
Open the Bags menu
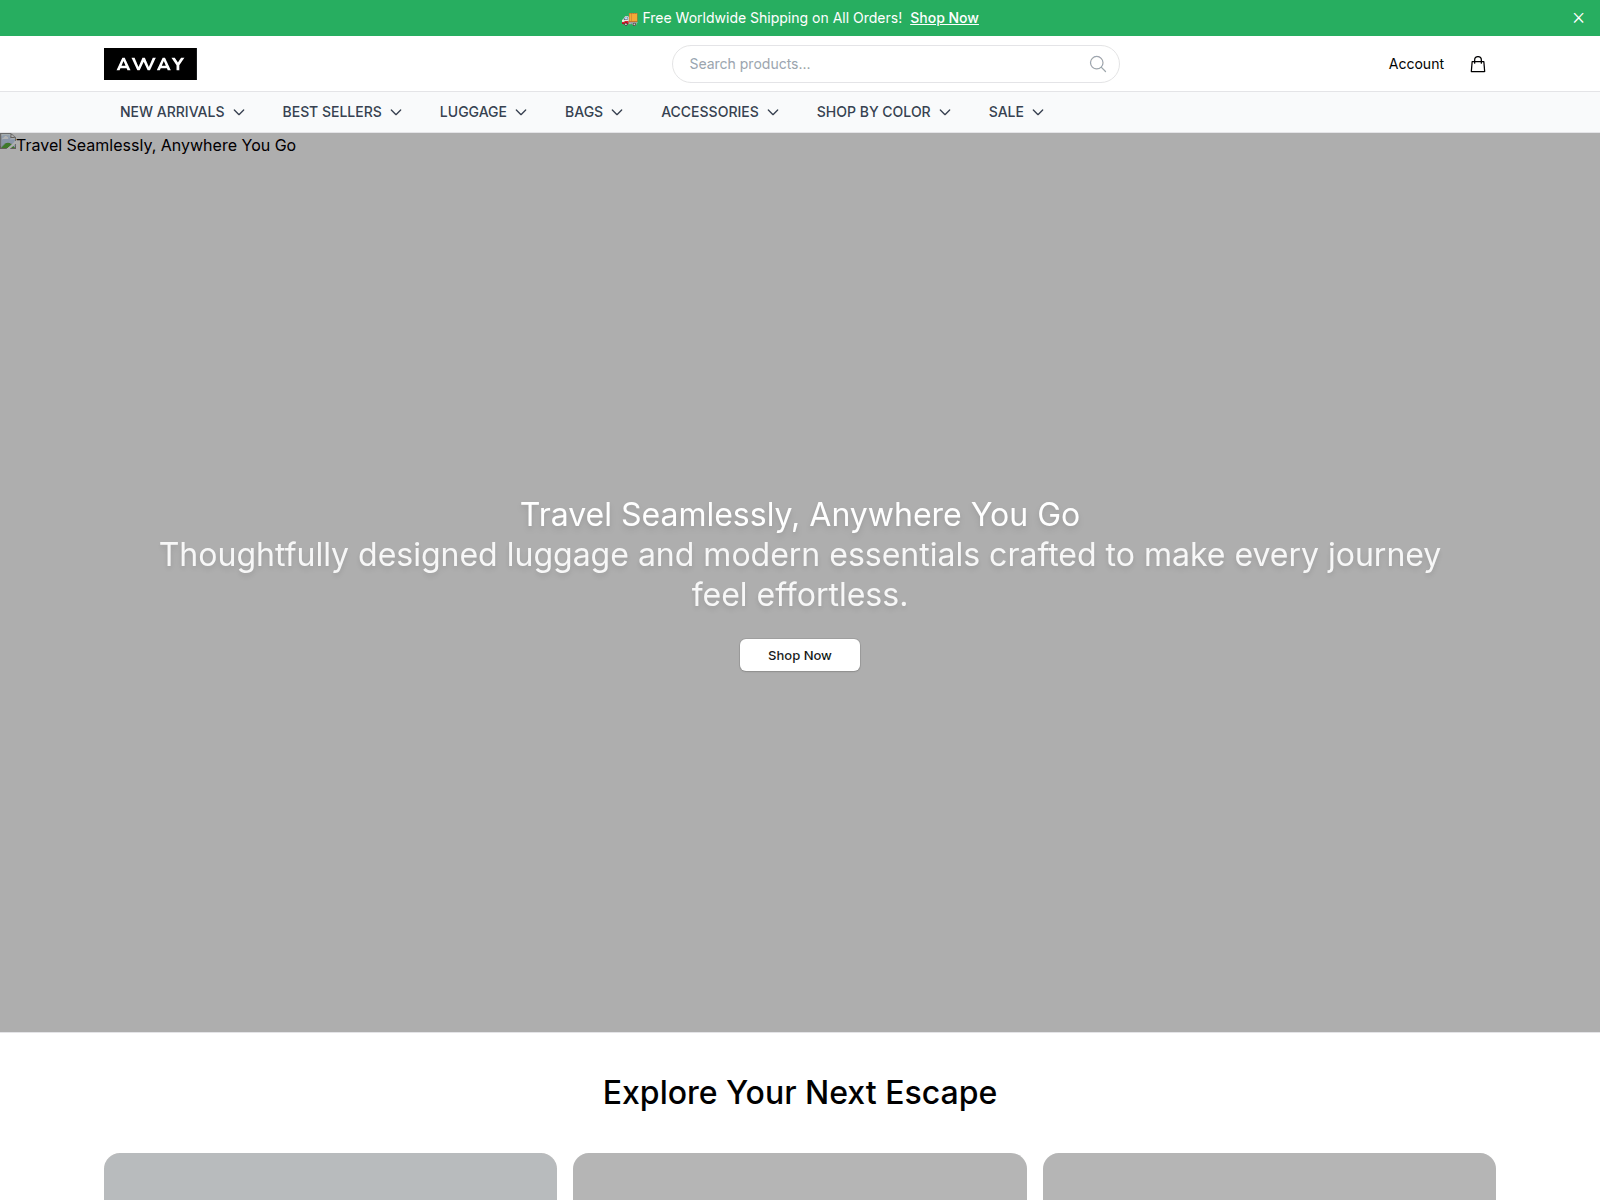594,112
